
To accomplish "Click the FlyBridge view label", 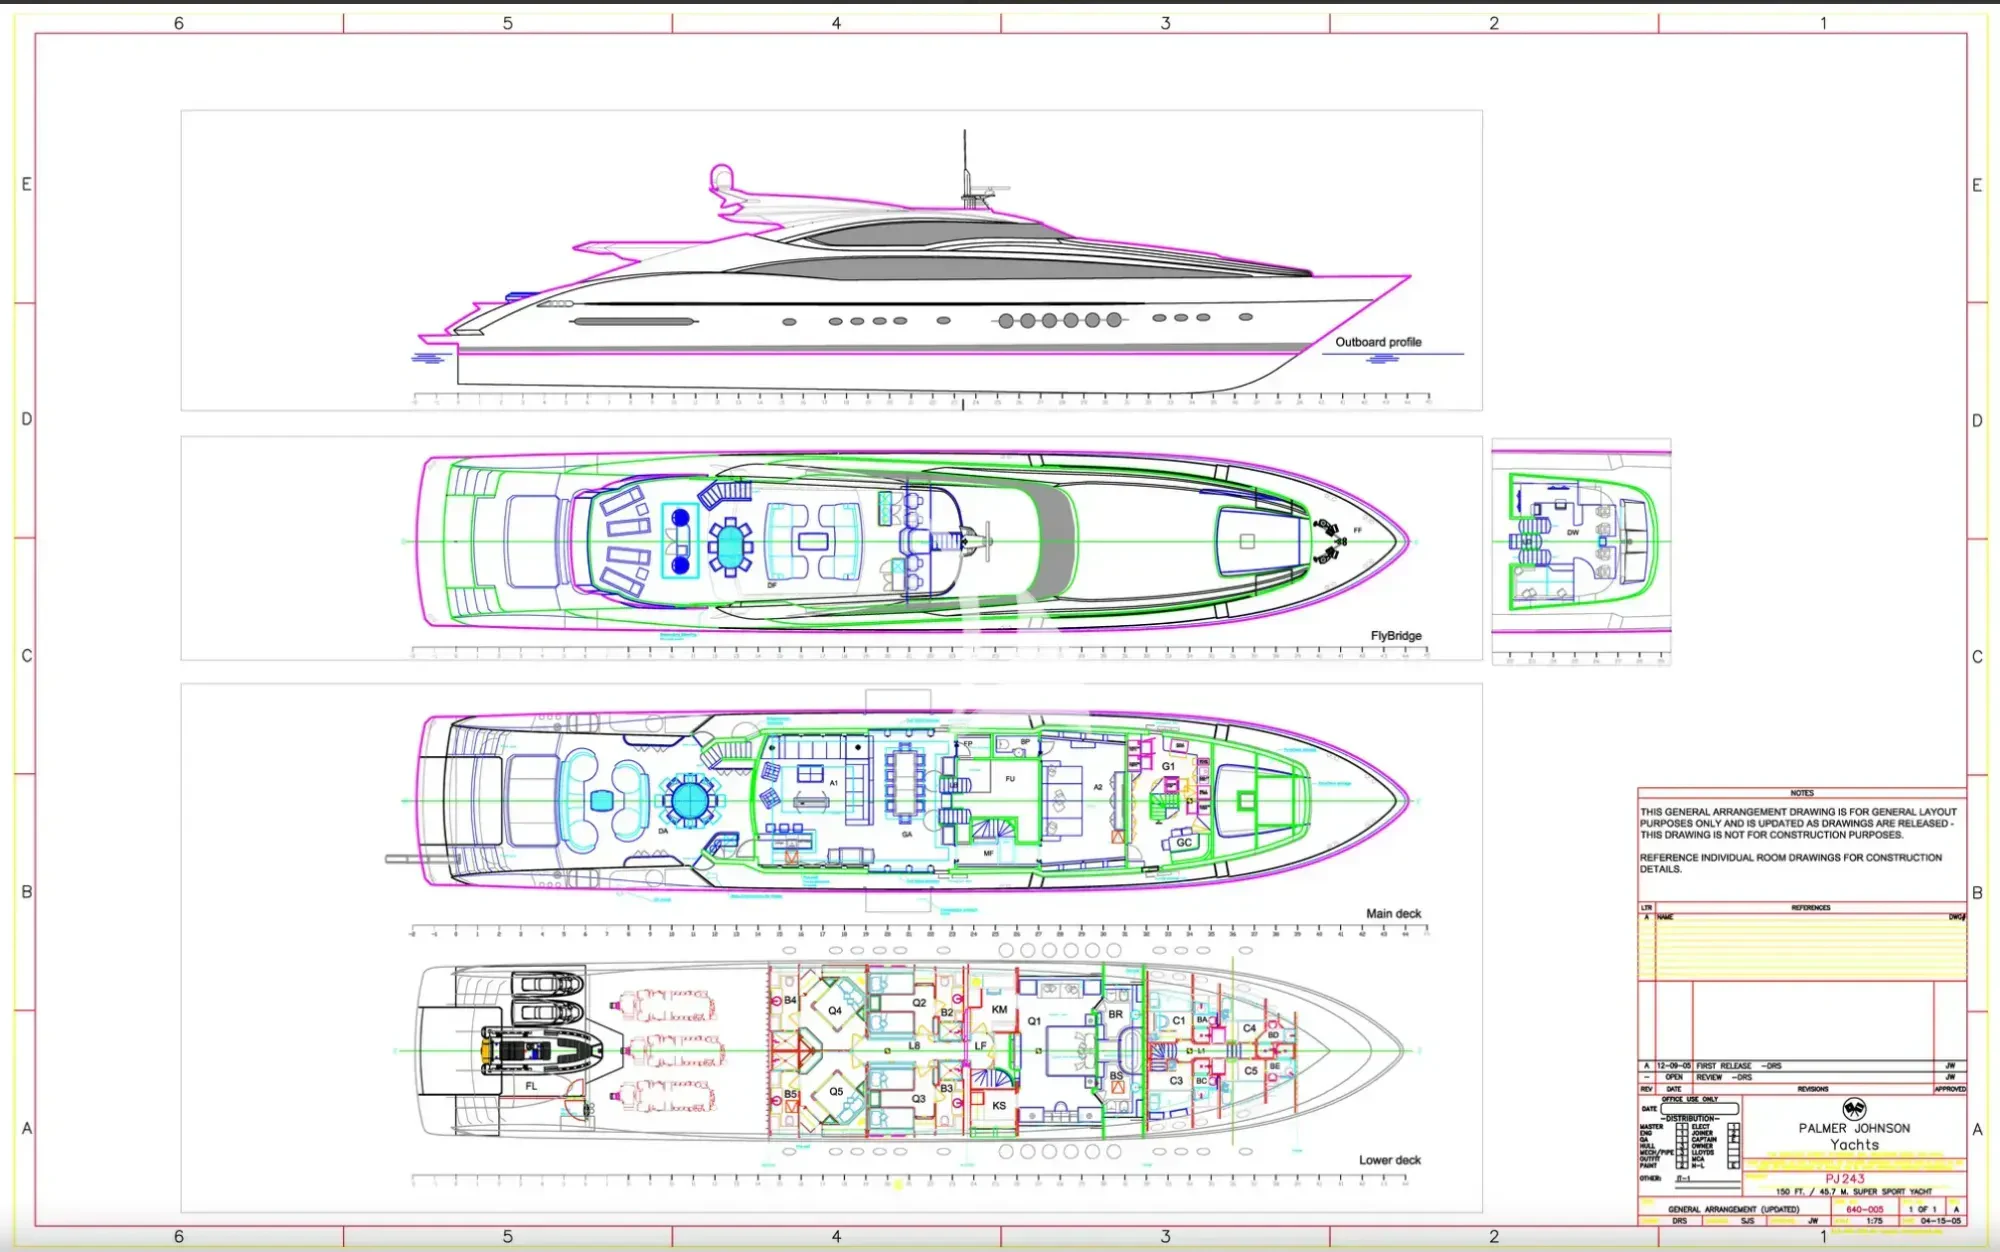I will (1396, 636).
